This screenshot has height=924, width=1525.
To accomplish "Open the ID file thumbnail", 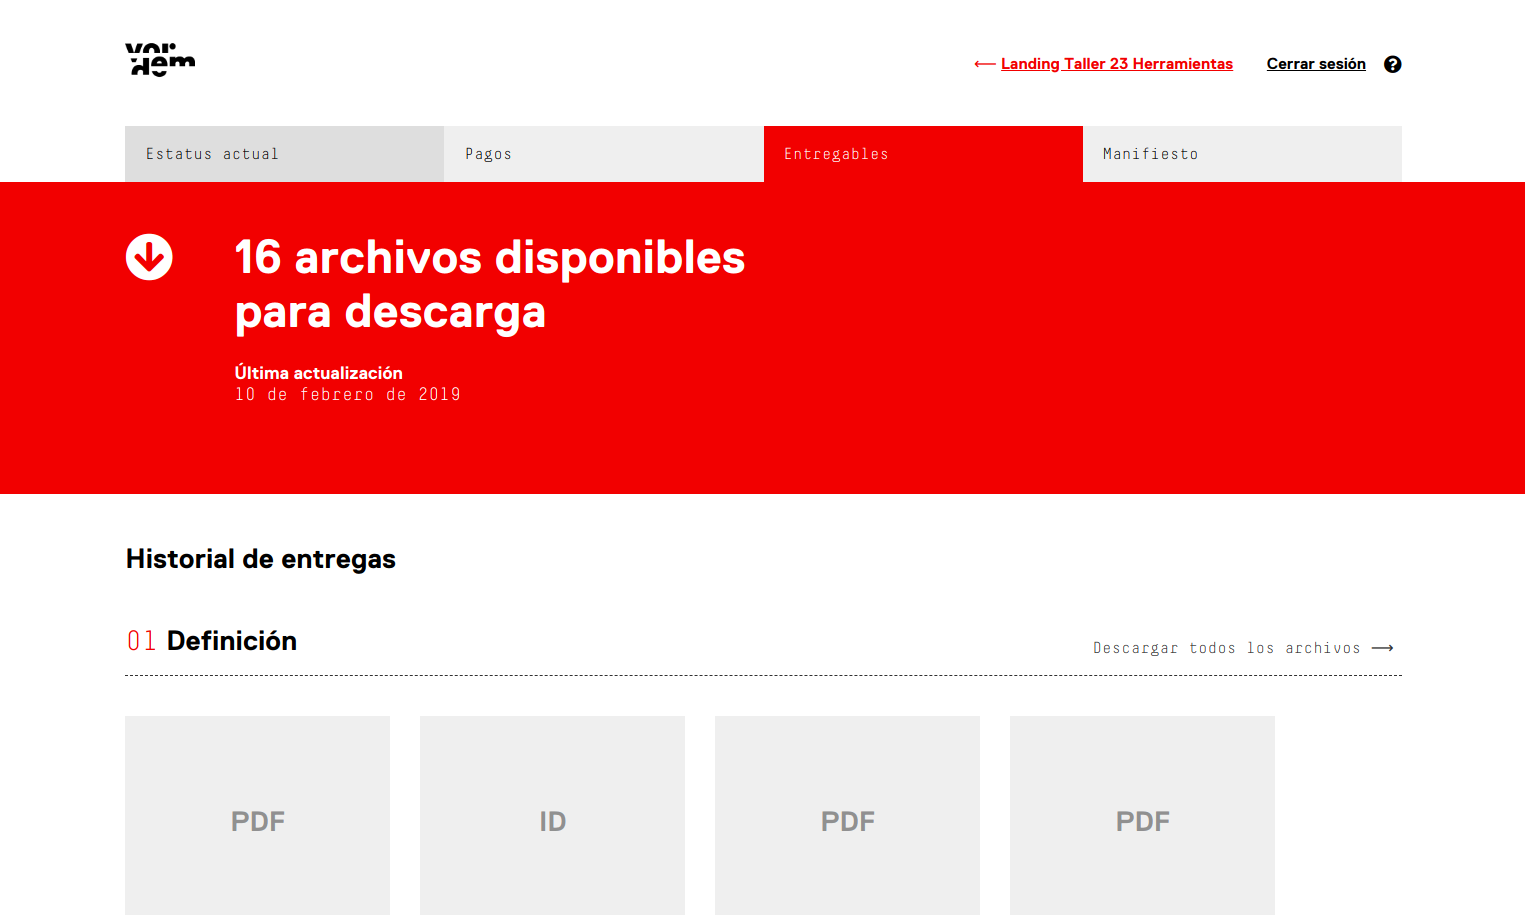I will (x=552, y=815).
